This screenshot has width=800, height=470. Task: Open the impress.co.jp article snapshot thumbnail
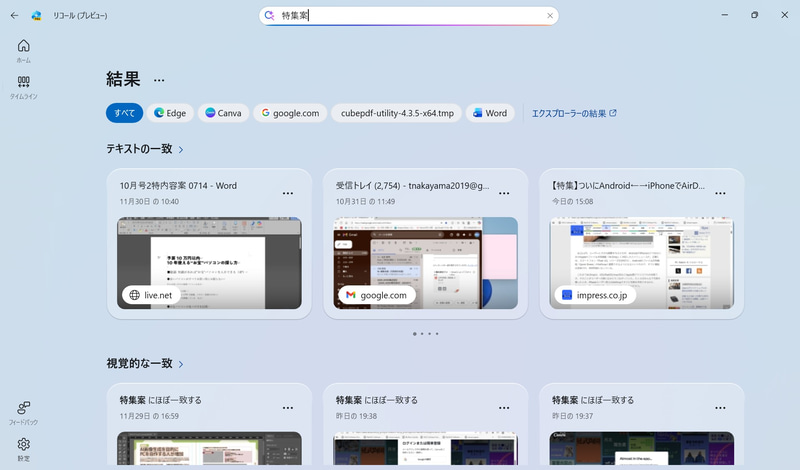(x=642, y=263)
